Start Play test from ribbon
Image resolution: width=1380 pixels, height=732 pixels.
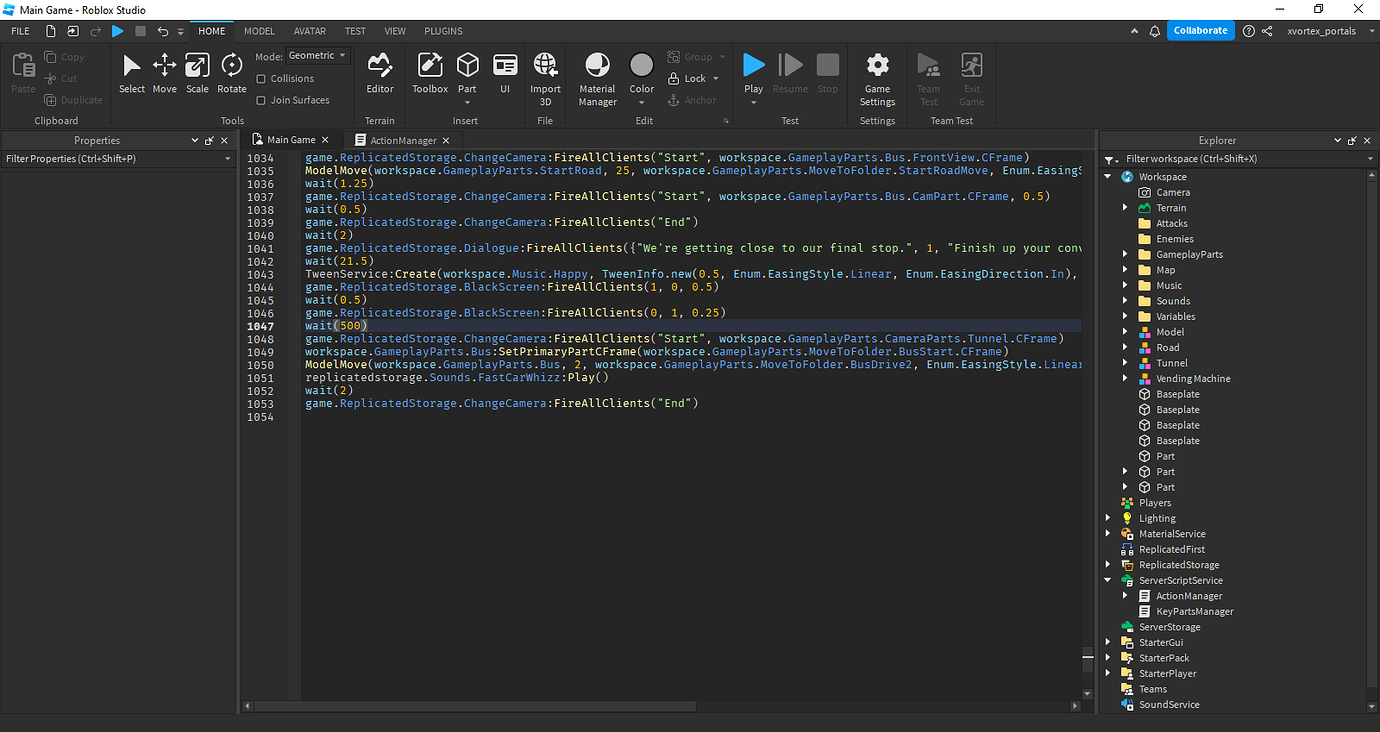coord(754,66)
